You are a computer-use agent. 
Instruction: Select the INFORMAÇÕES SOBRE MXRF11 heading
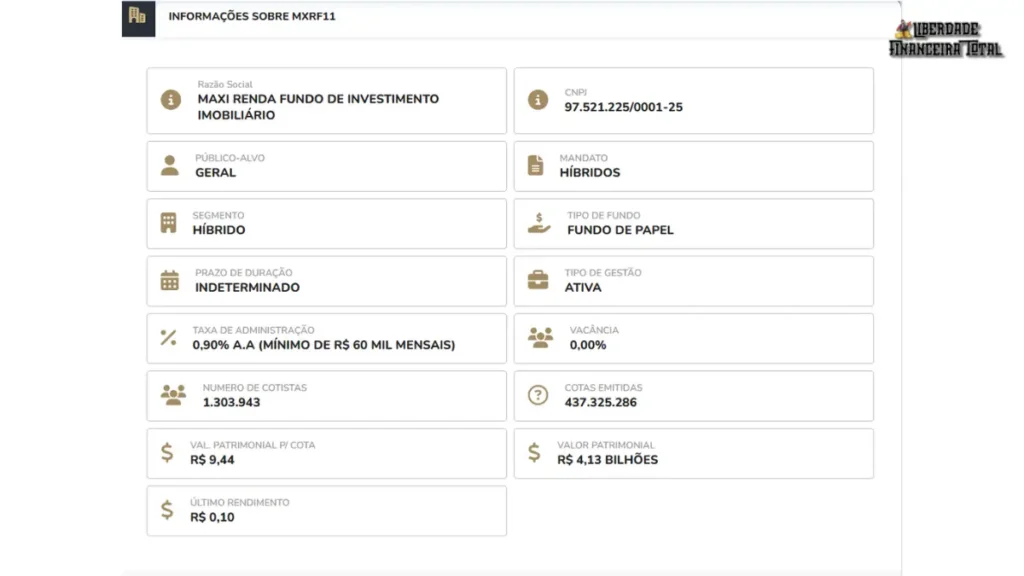[x=252, y=16]
